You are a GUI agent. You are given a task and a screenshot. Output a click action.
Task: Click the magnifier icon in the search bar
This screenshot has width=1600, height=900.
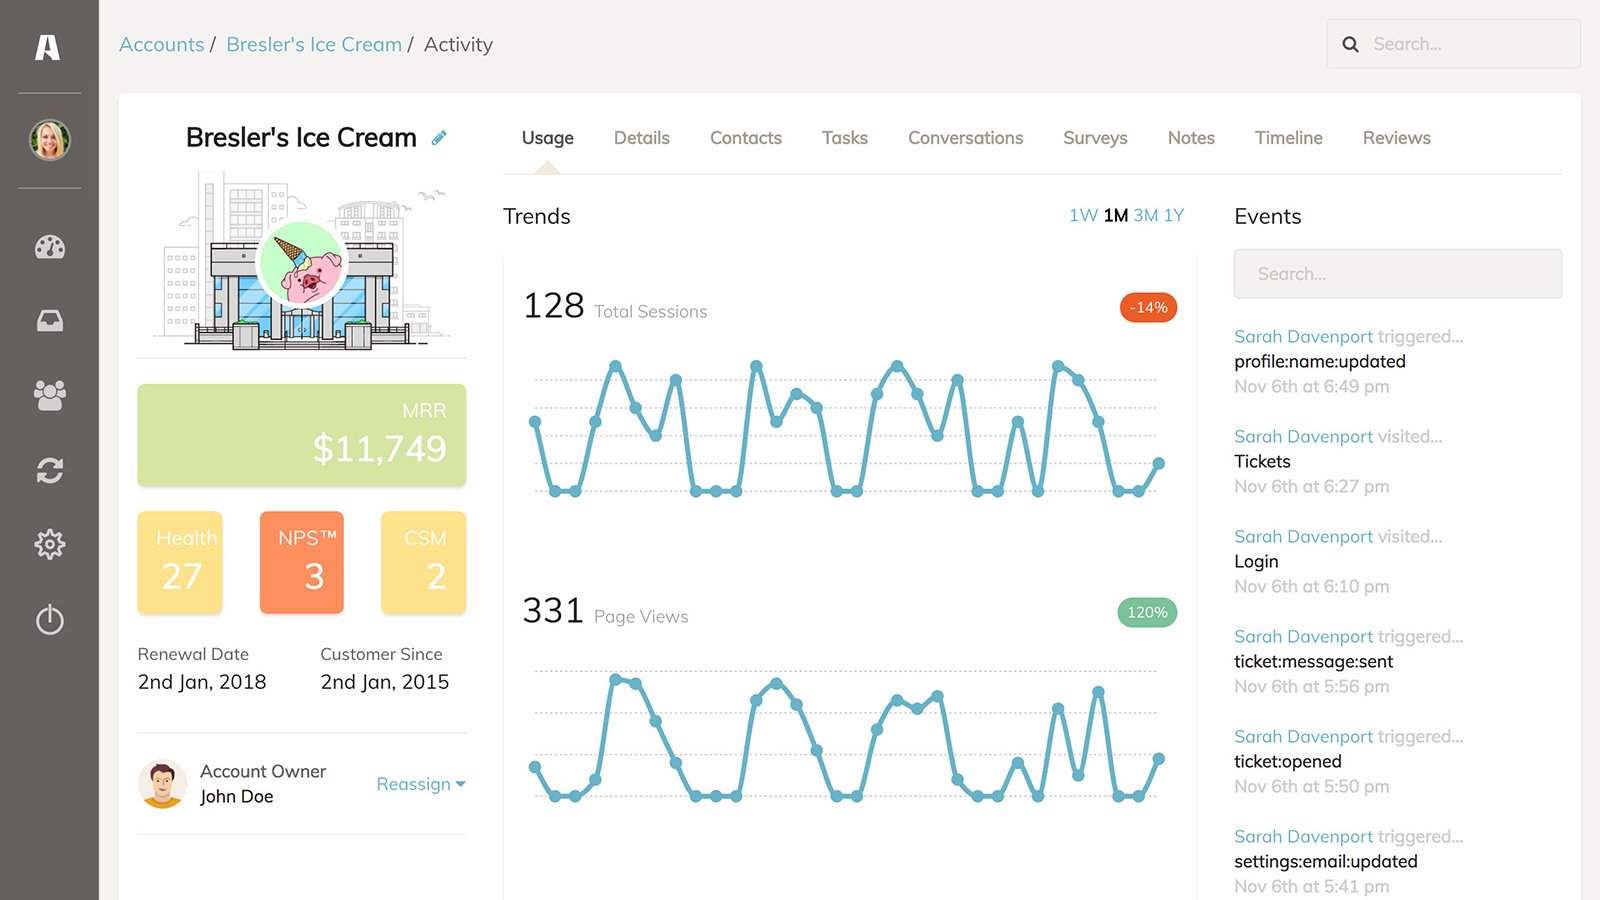pyautogui.click(x=1350, y=44)
